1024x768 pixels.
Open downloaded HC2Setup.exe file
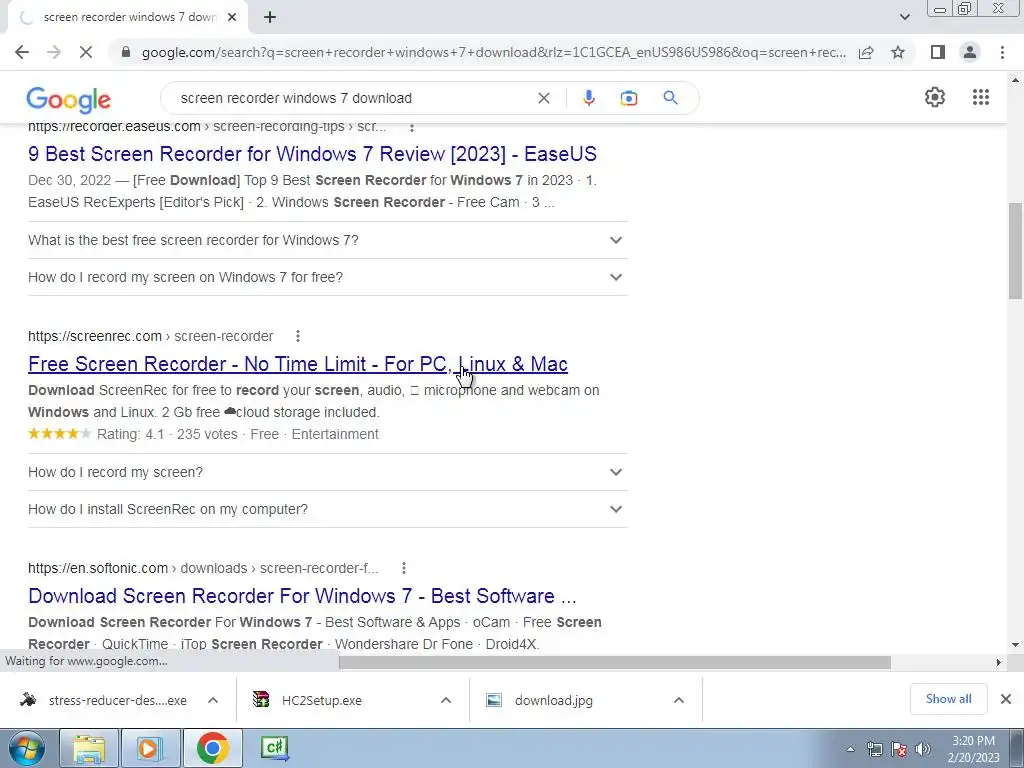(x=321, y=700)
